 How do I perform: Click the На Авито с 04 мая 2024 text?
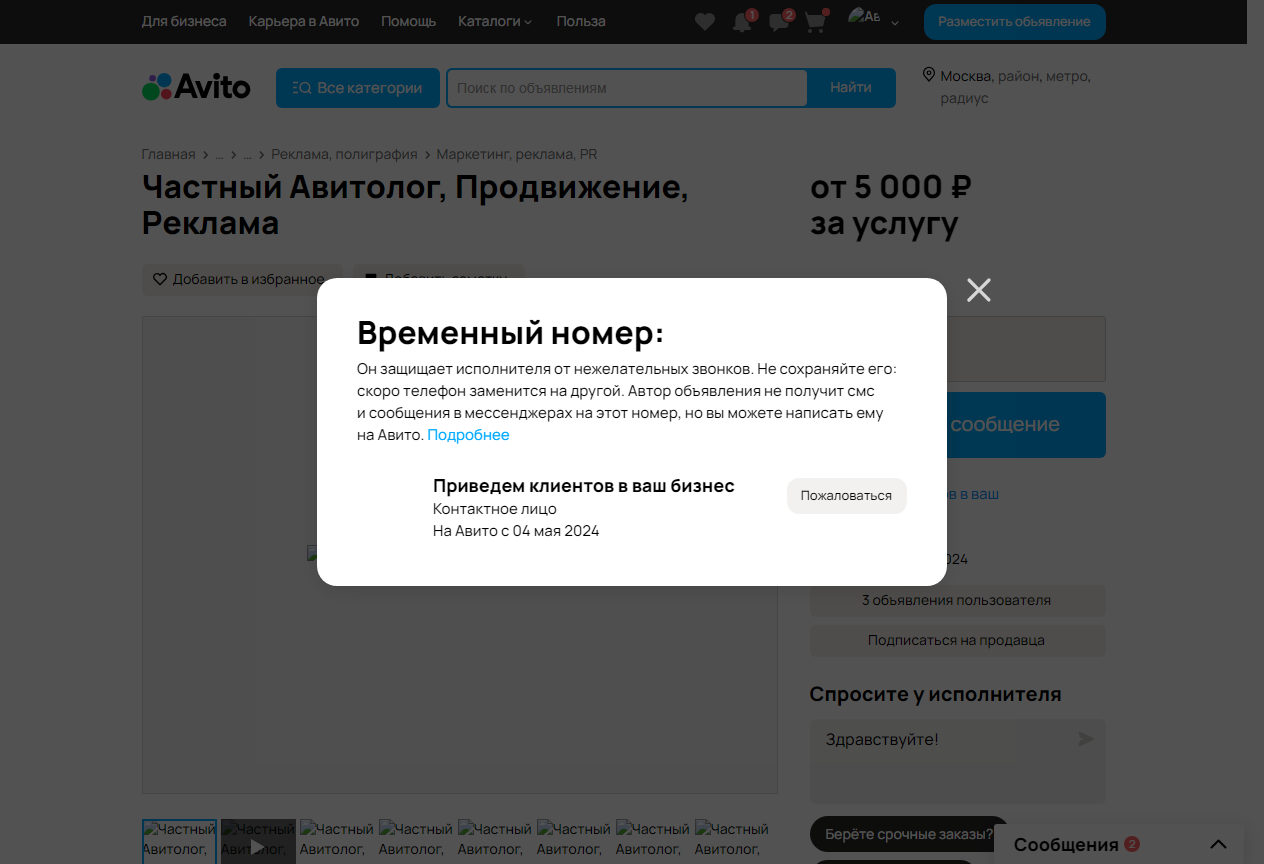coord(516,531)
